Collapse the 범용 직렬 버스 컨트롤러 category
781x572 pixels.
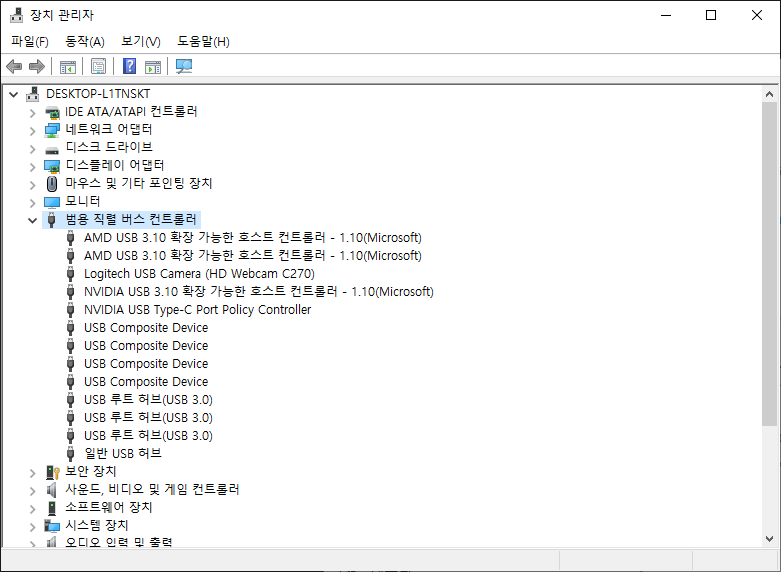(x=32, y=220)
